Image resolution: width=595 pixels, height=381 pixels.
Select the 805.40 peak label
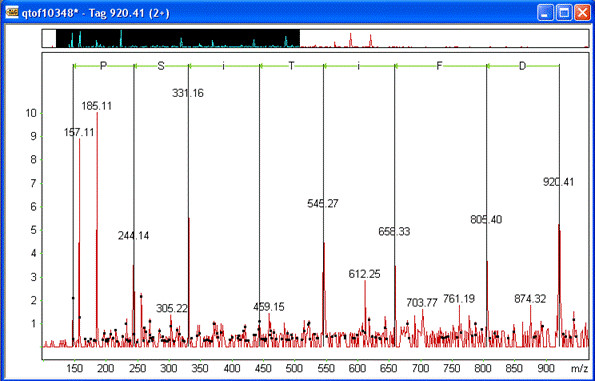486,220
